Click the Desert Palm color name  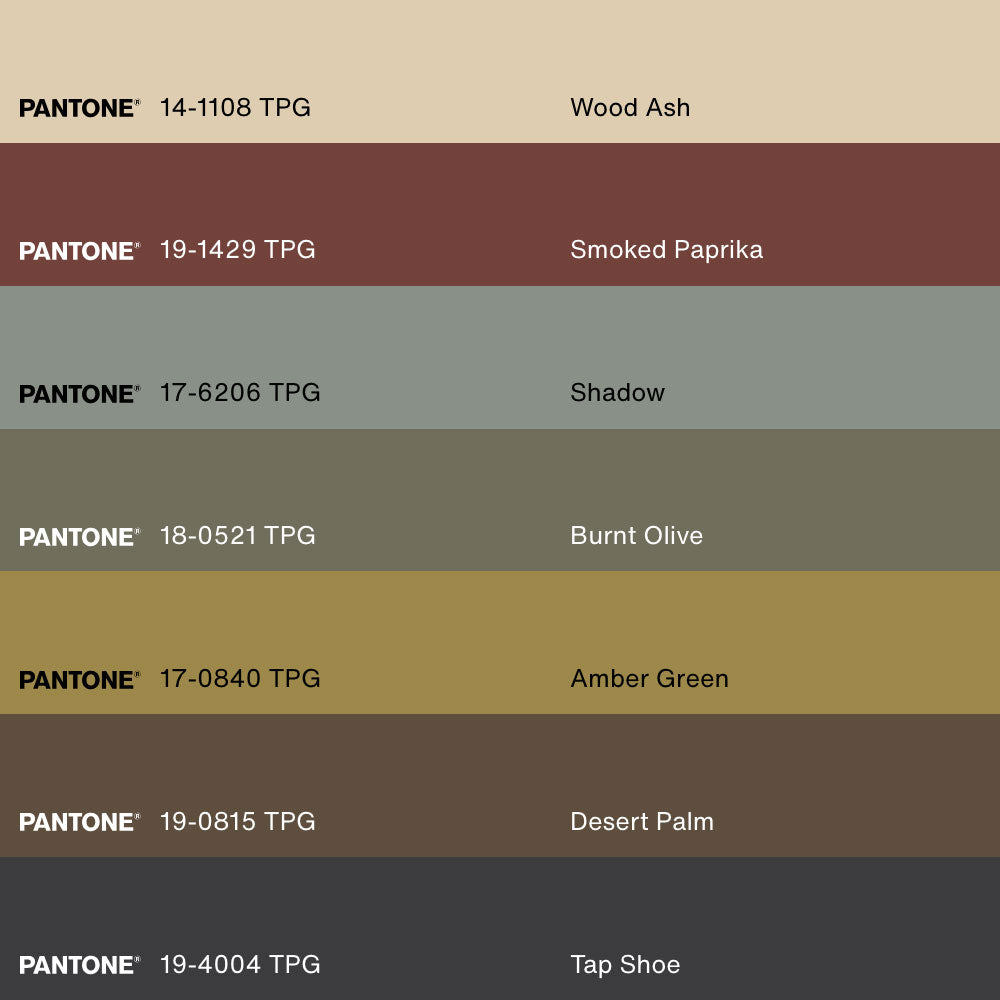[x=642, y=822]
